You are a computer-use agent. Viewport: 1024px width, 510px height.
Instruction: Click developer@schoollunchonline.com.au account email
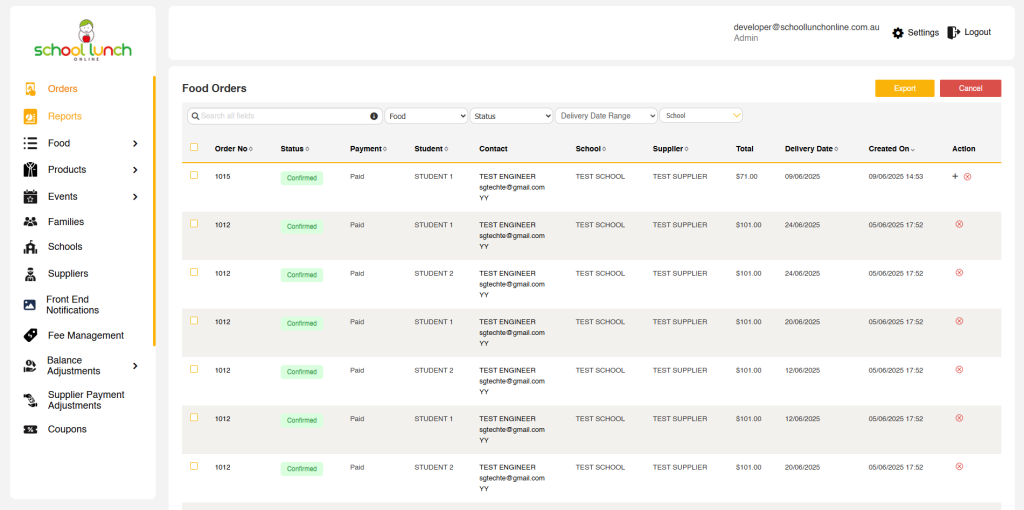807,27
